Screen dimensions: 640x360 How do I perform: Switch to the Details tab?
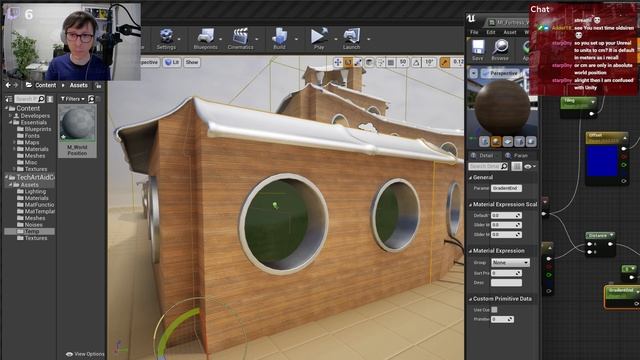(484, 156)
